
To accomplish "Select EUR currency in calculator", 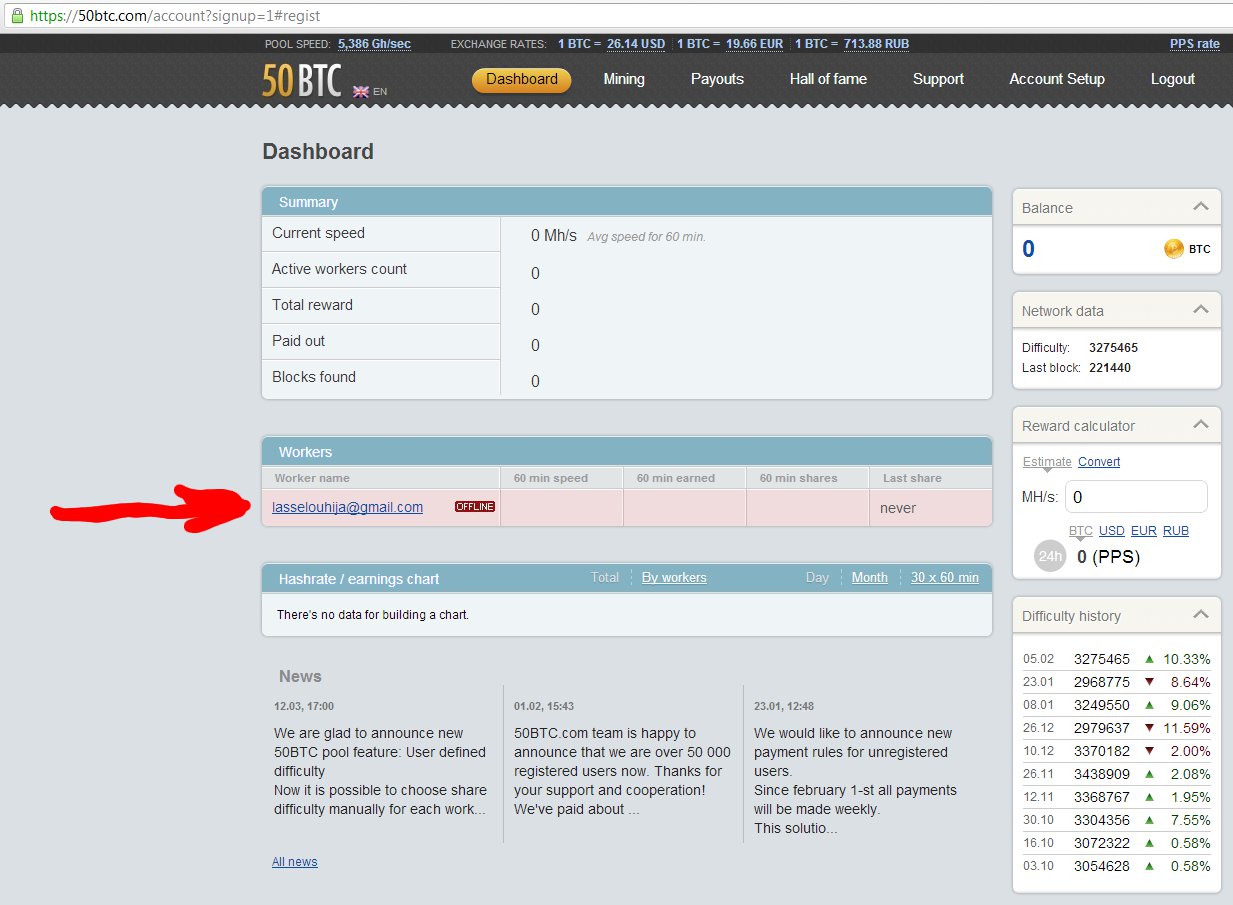I will pos(1144,531).
